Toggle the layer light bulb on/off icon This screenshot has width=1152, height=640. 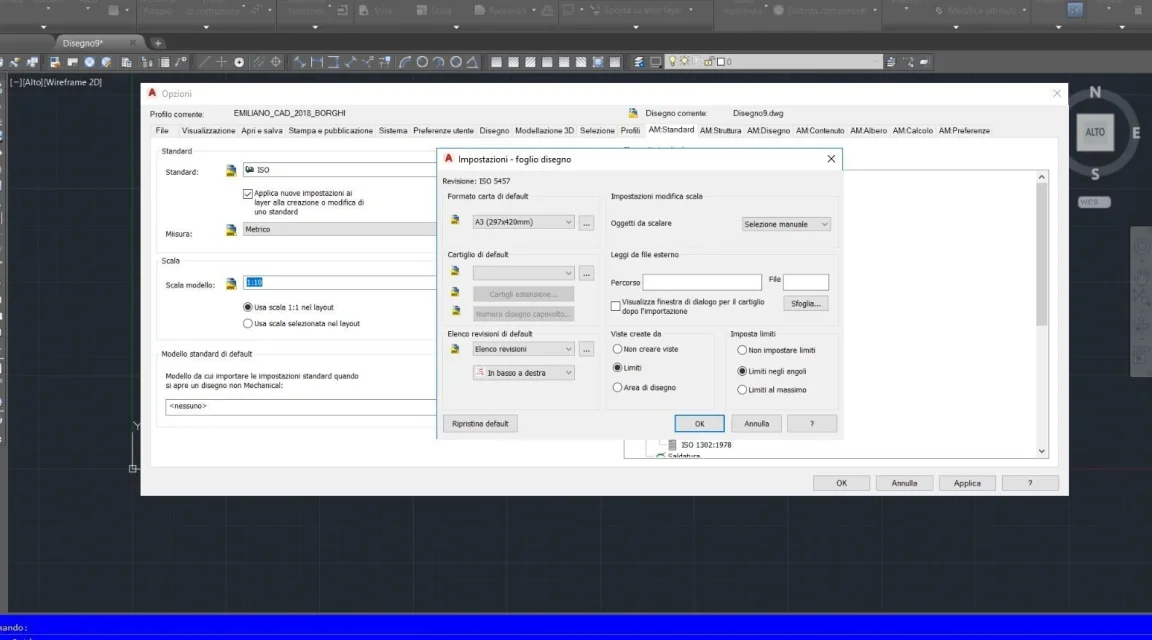[672, 62]
